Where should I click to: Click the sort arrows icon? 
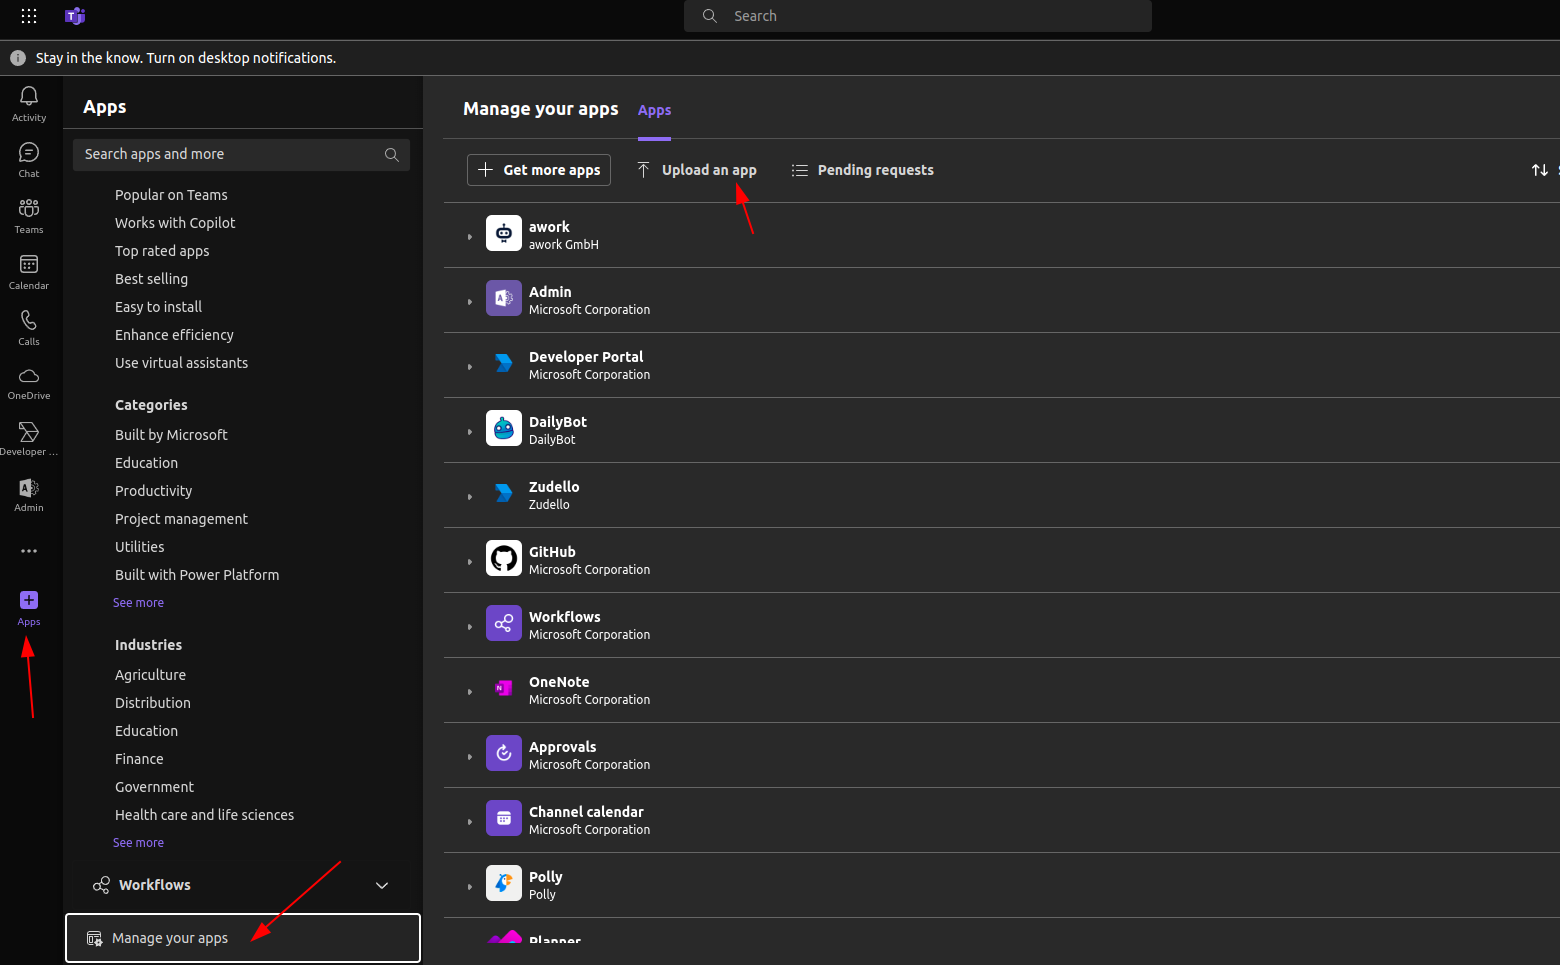point(1540,170)
